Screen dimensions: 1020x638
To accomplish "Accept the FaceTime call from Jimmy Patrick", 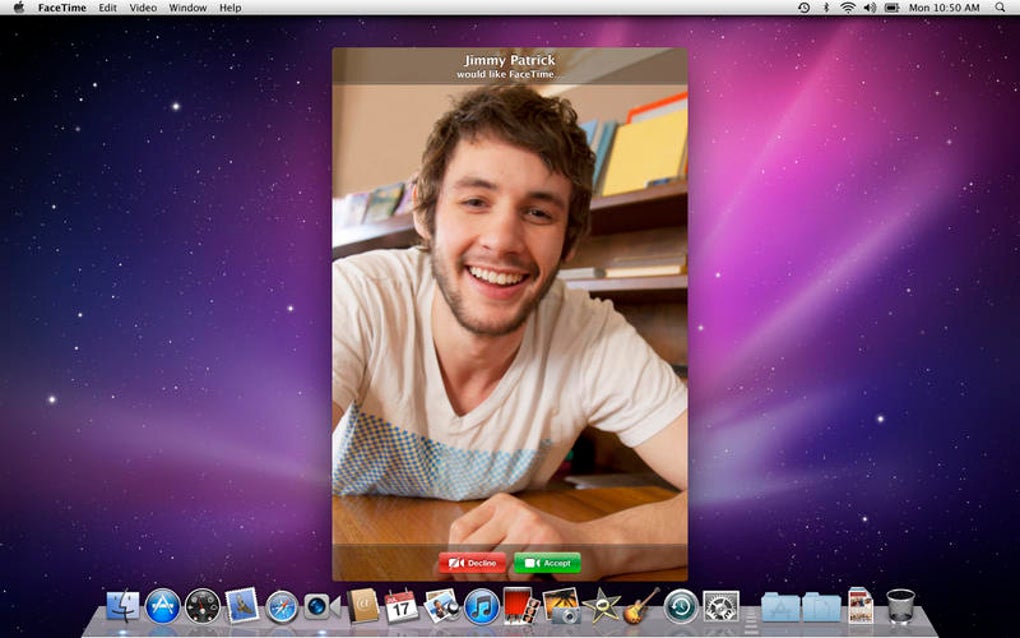I will pos(547,563).
